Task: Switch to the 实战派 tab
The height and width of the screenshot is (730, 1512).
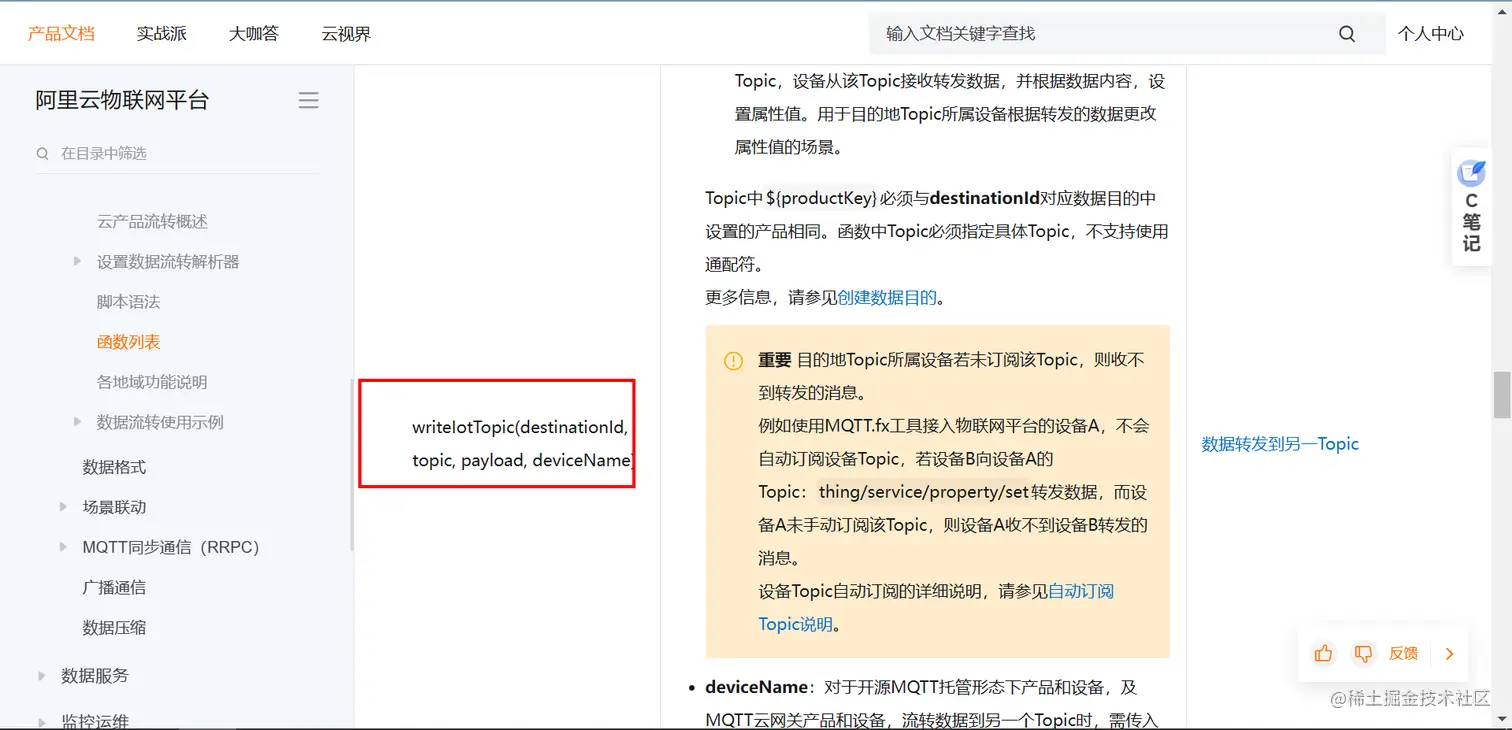Action: (162, 33)
